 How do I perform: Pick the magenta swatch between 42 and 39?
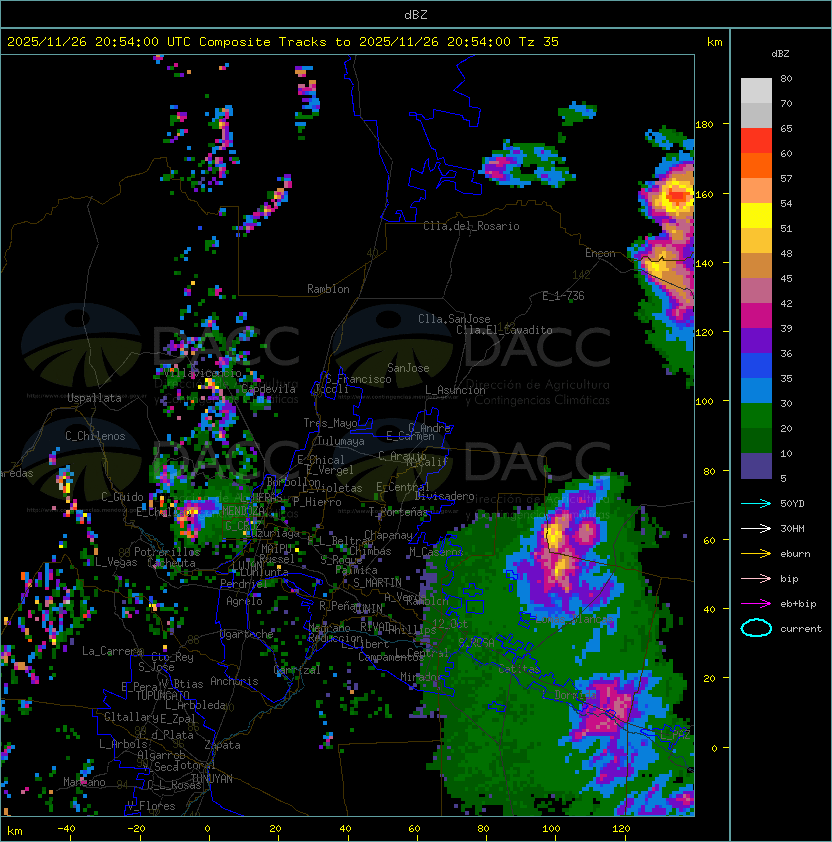point(756,315)
